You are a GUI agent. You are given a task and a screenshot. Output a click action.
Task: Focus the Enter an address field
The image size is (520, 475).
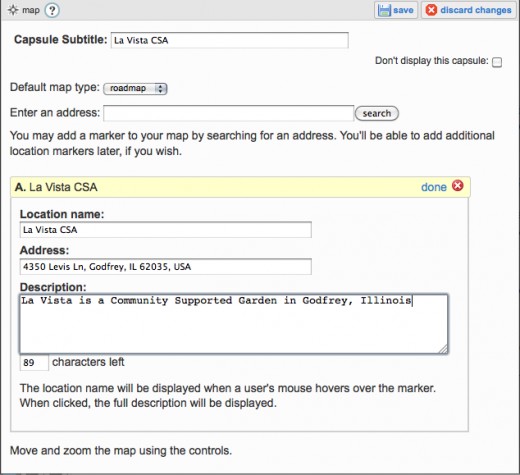pyautogui.click(x=228, y=113)
